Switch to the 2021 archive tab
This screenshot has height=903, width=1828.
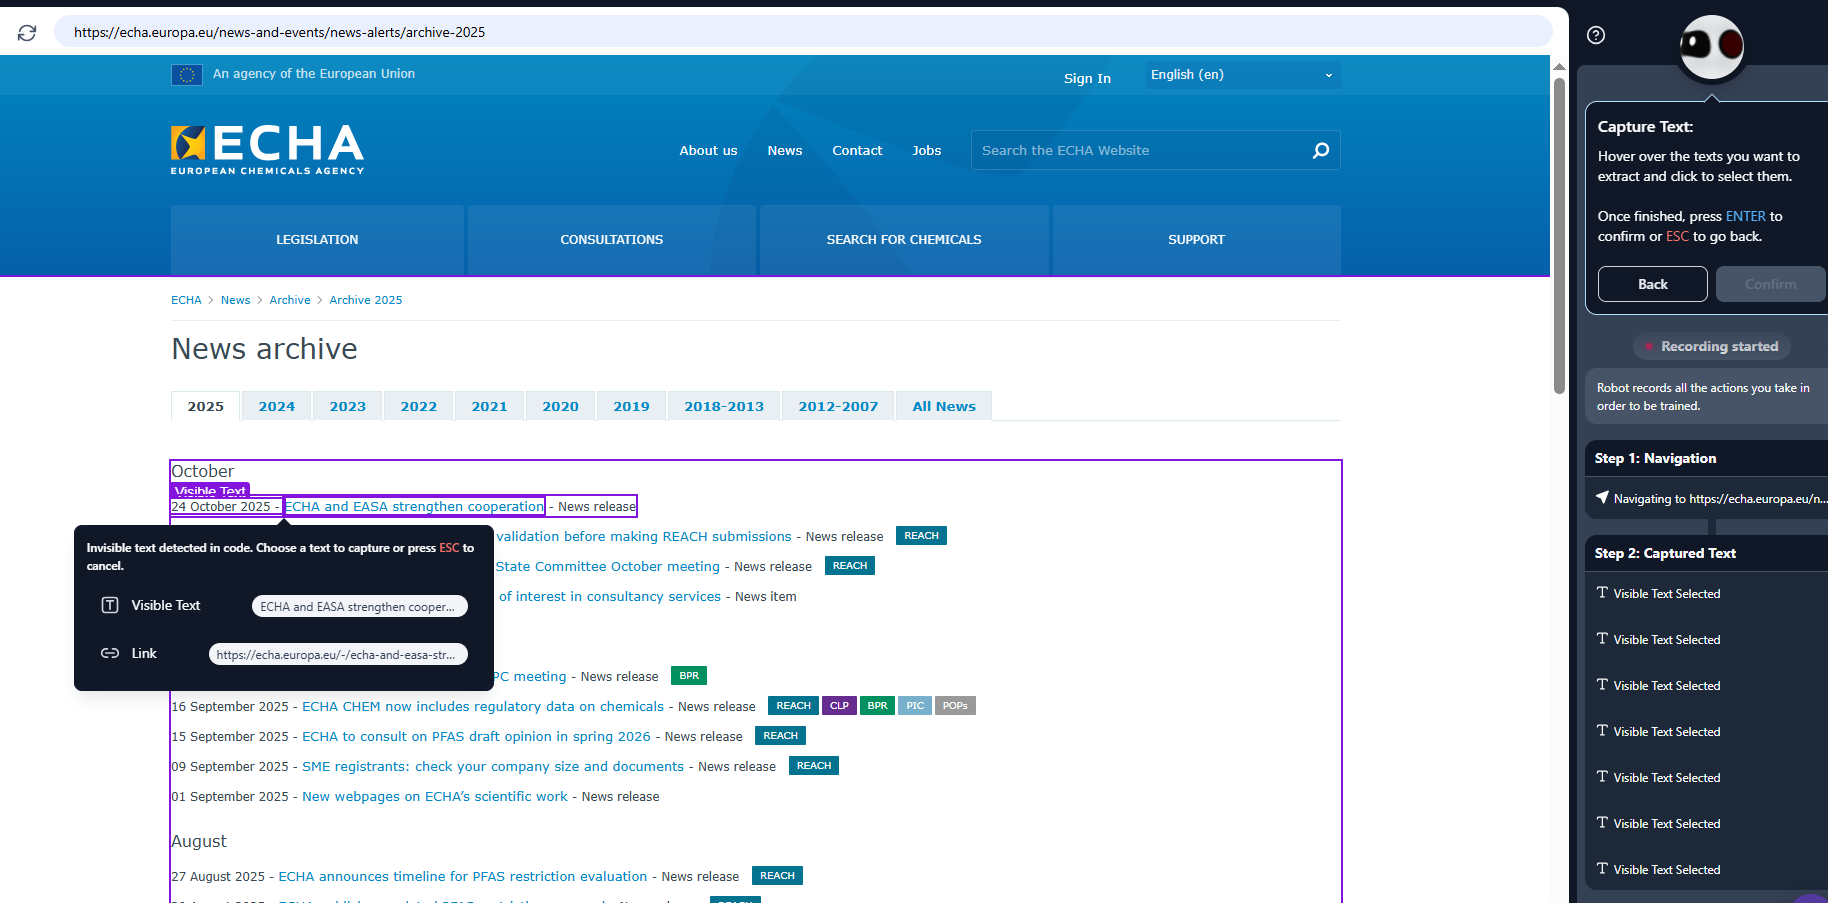tap(490, 406)
